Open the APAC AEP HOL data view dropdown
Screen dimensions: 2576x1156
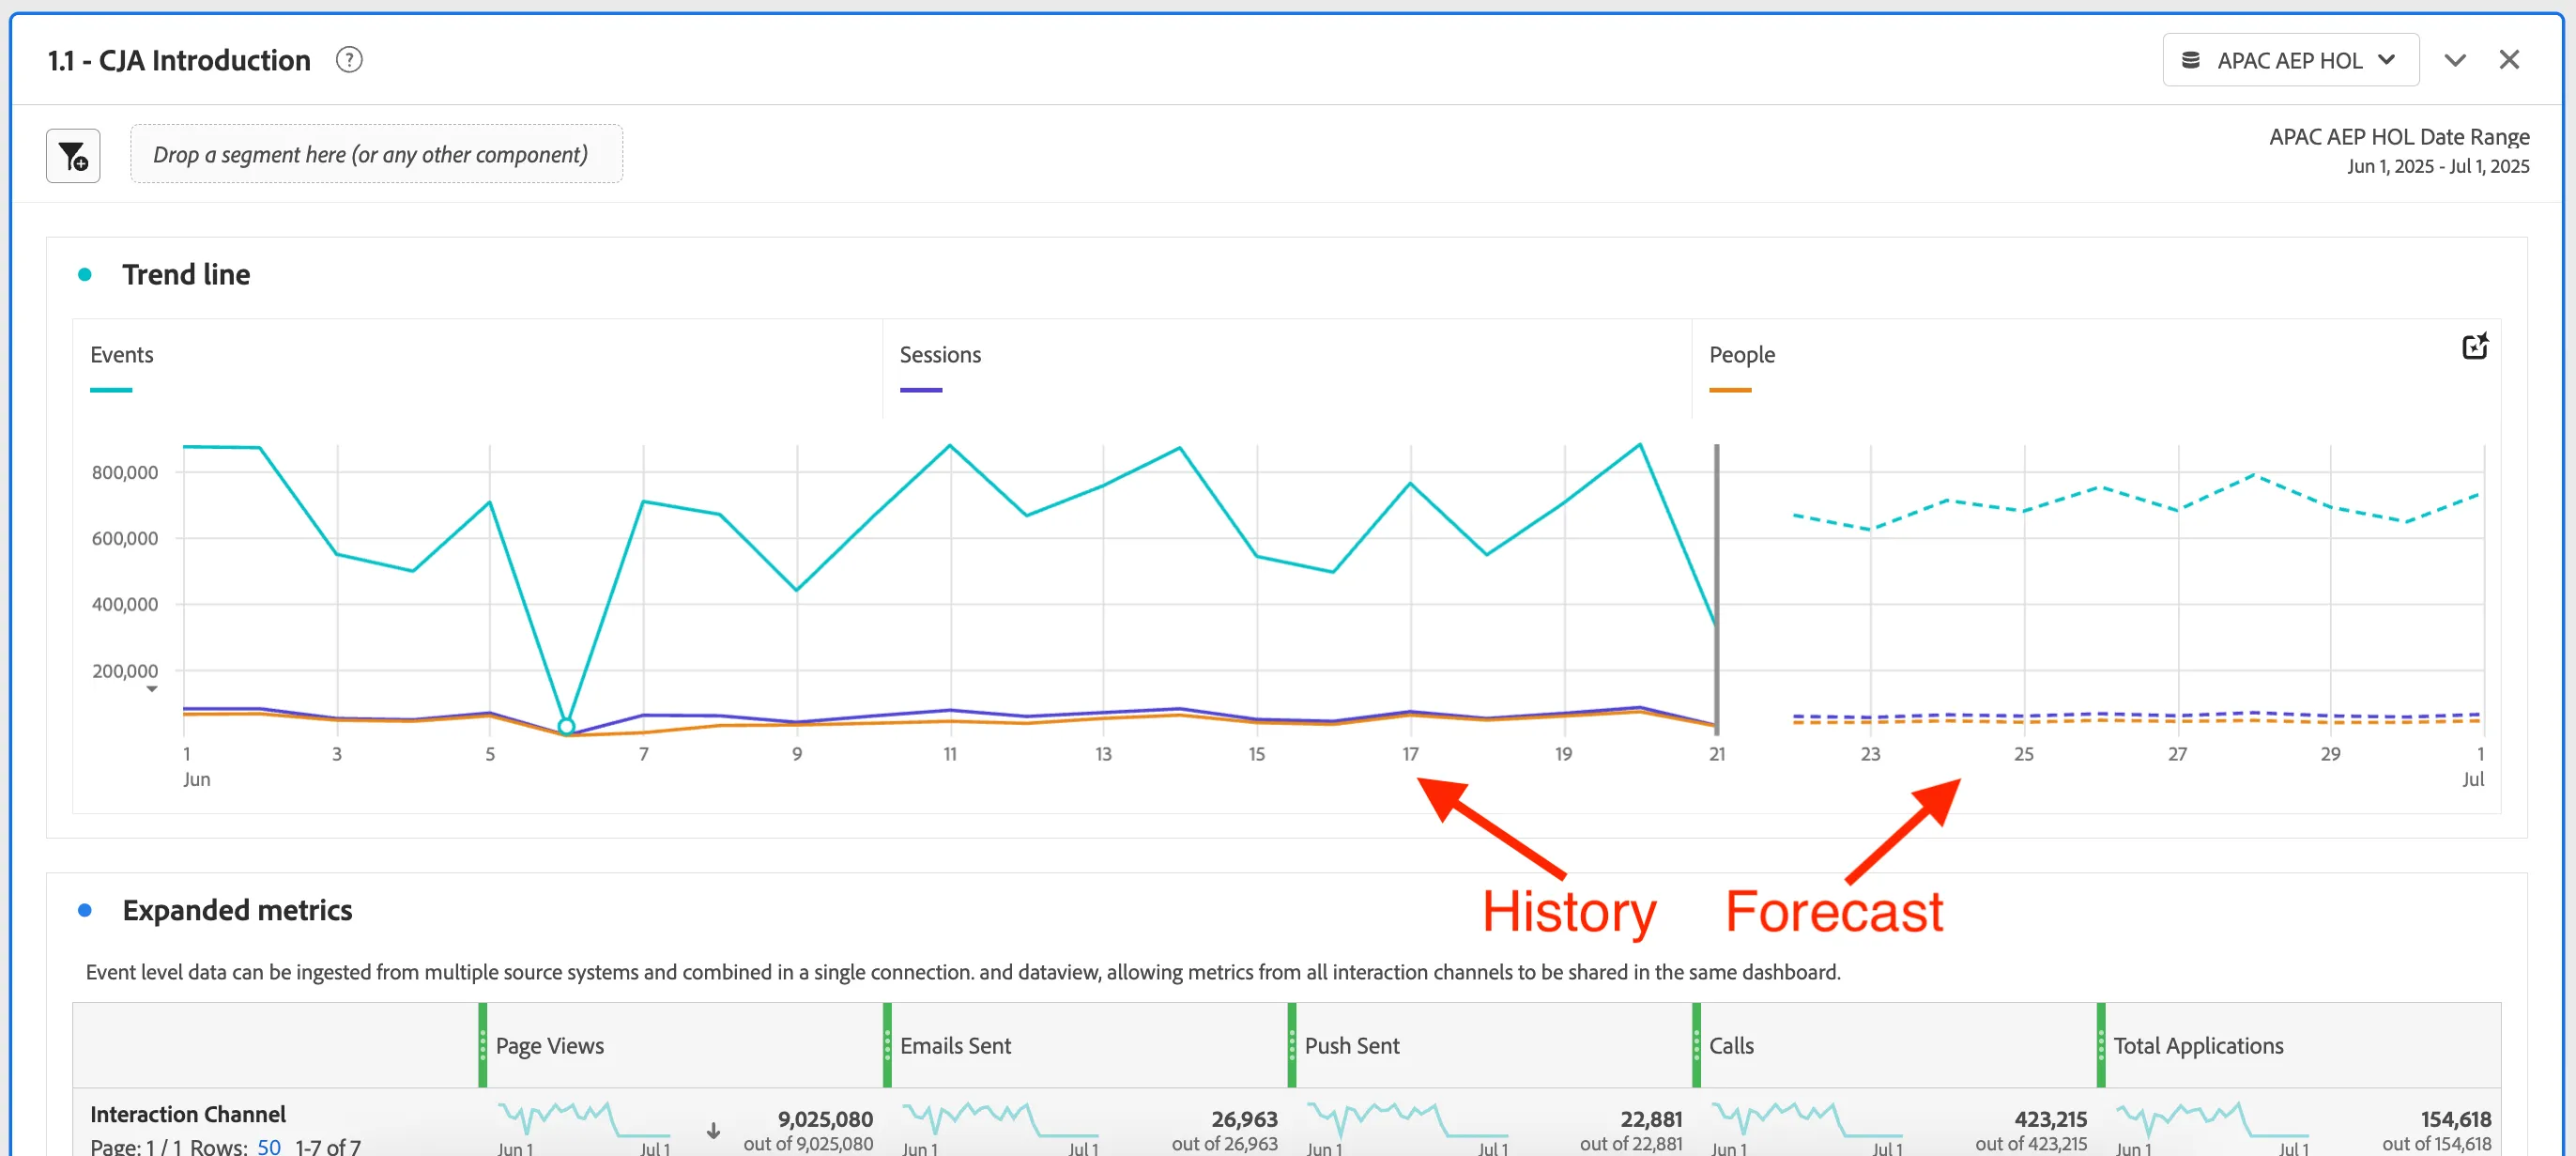click(2290, 60)
